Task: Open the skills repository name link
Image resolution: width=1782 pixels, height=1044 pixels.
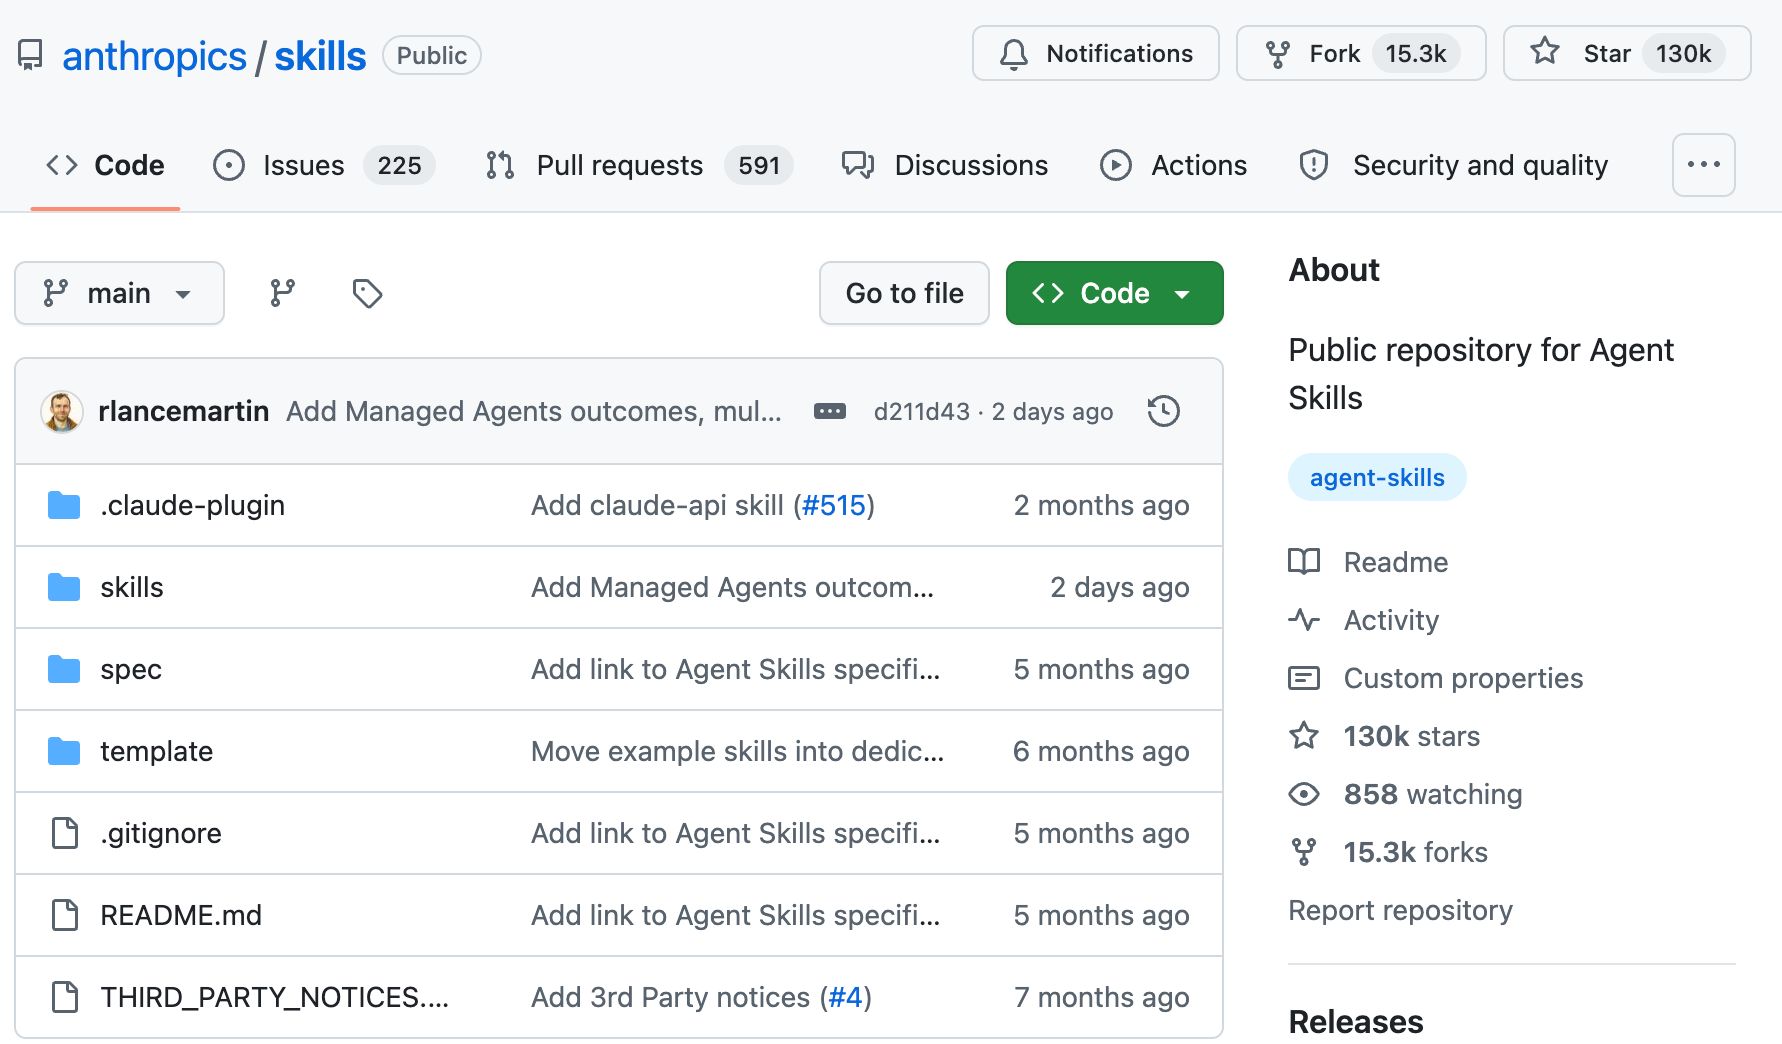Action: (x=320, y=56)
